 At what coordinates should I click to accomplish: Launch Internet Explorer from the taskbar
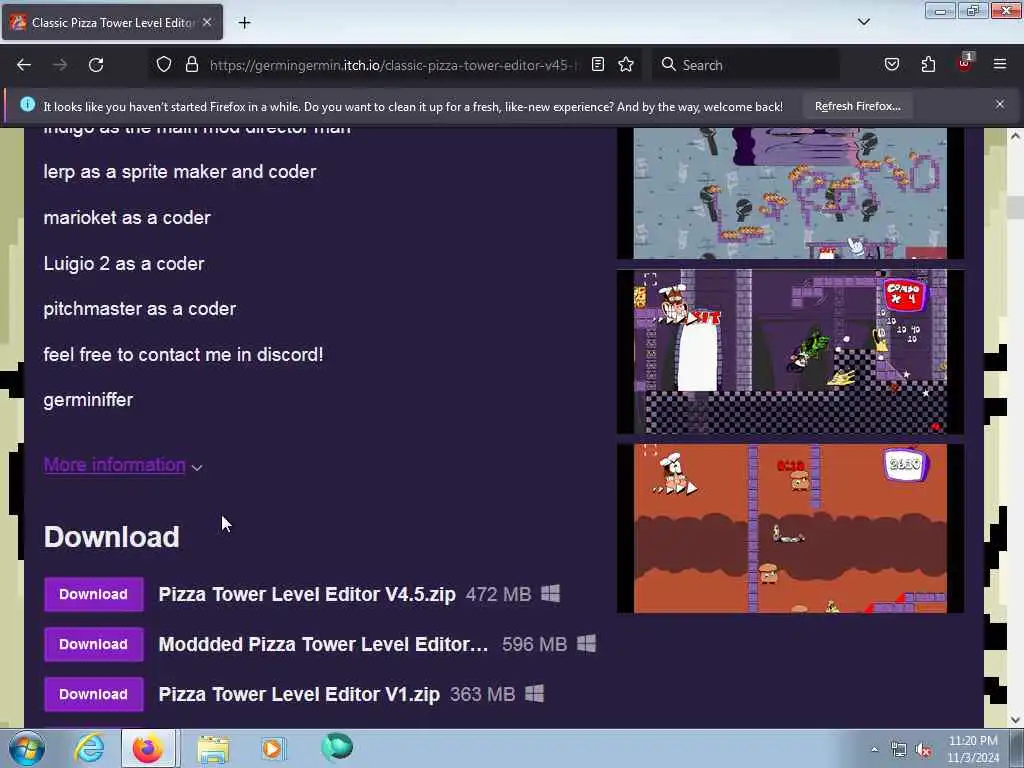coord(88,748)
